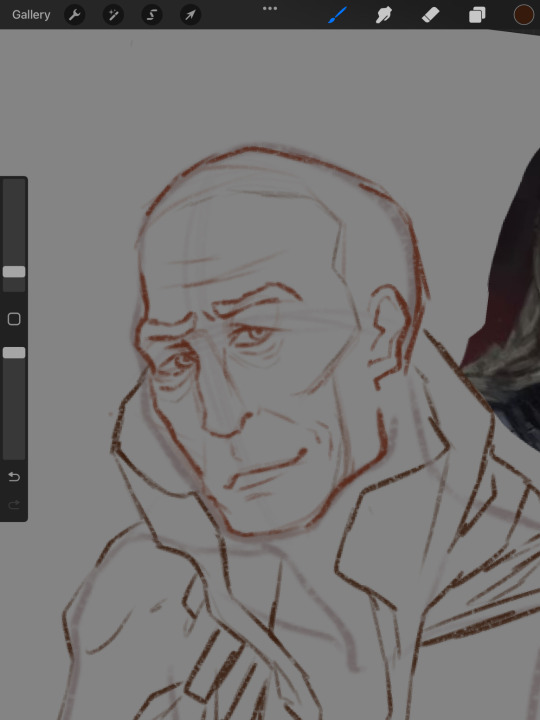This screenshot has height=720, width=540.
Task: Select the Brush tool
Action: click(x=338, y=15)
